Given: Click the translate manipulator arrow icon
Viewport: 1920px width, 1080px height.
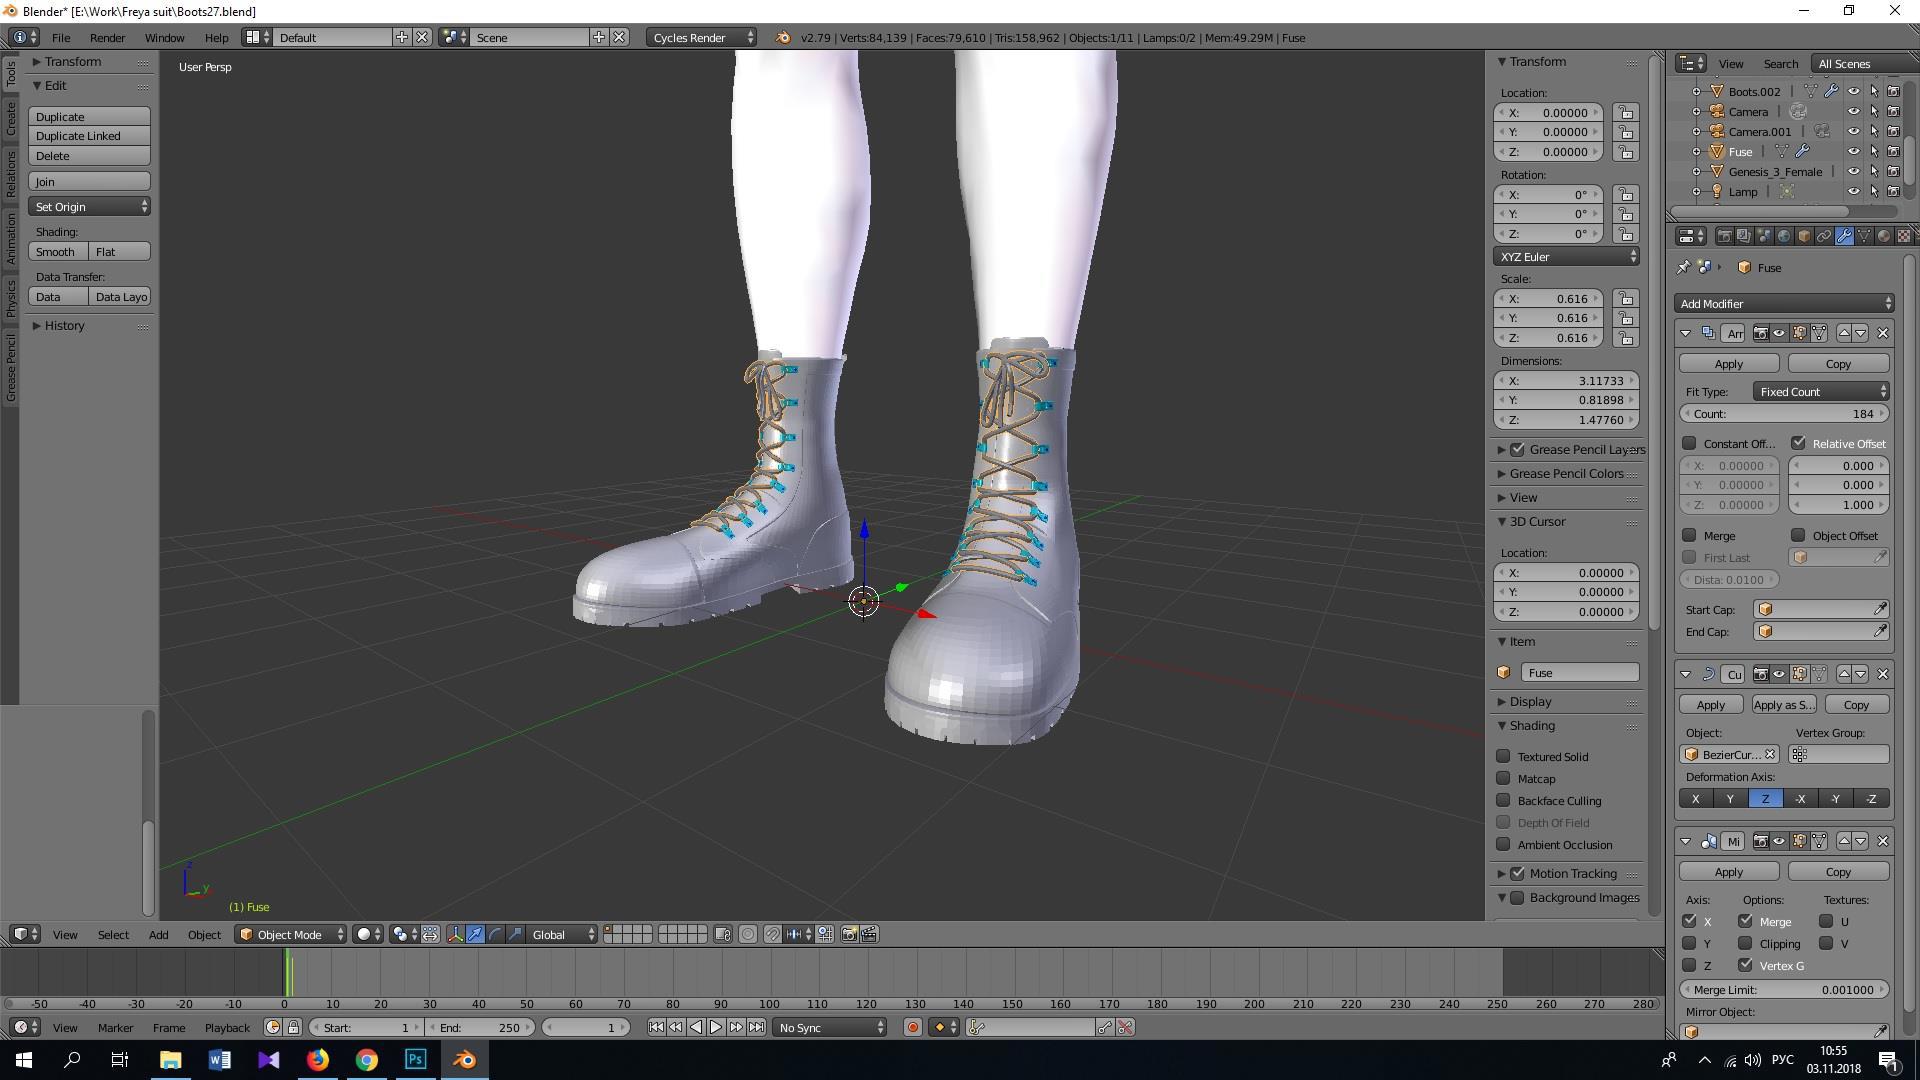Looking at the screenshot, I should point(475,934).
